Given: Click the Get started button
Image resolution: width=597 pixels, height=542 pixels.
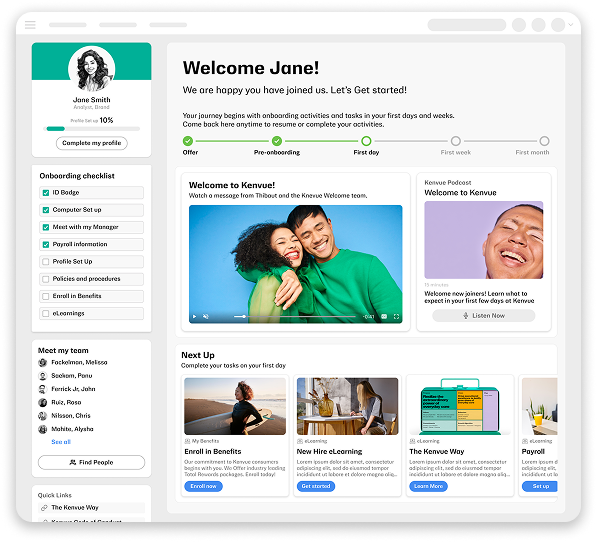Looking at the screenshot, I should click(316, 486).
